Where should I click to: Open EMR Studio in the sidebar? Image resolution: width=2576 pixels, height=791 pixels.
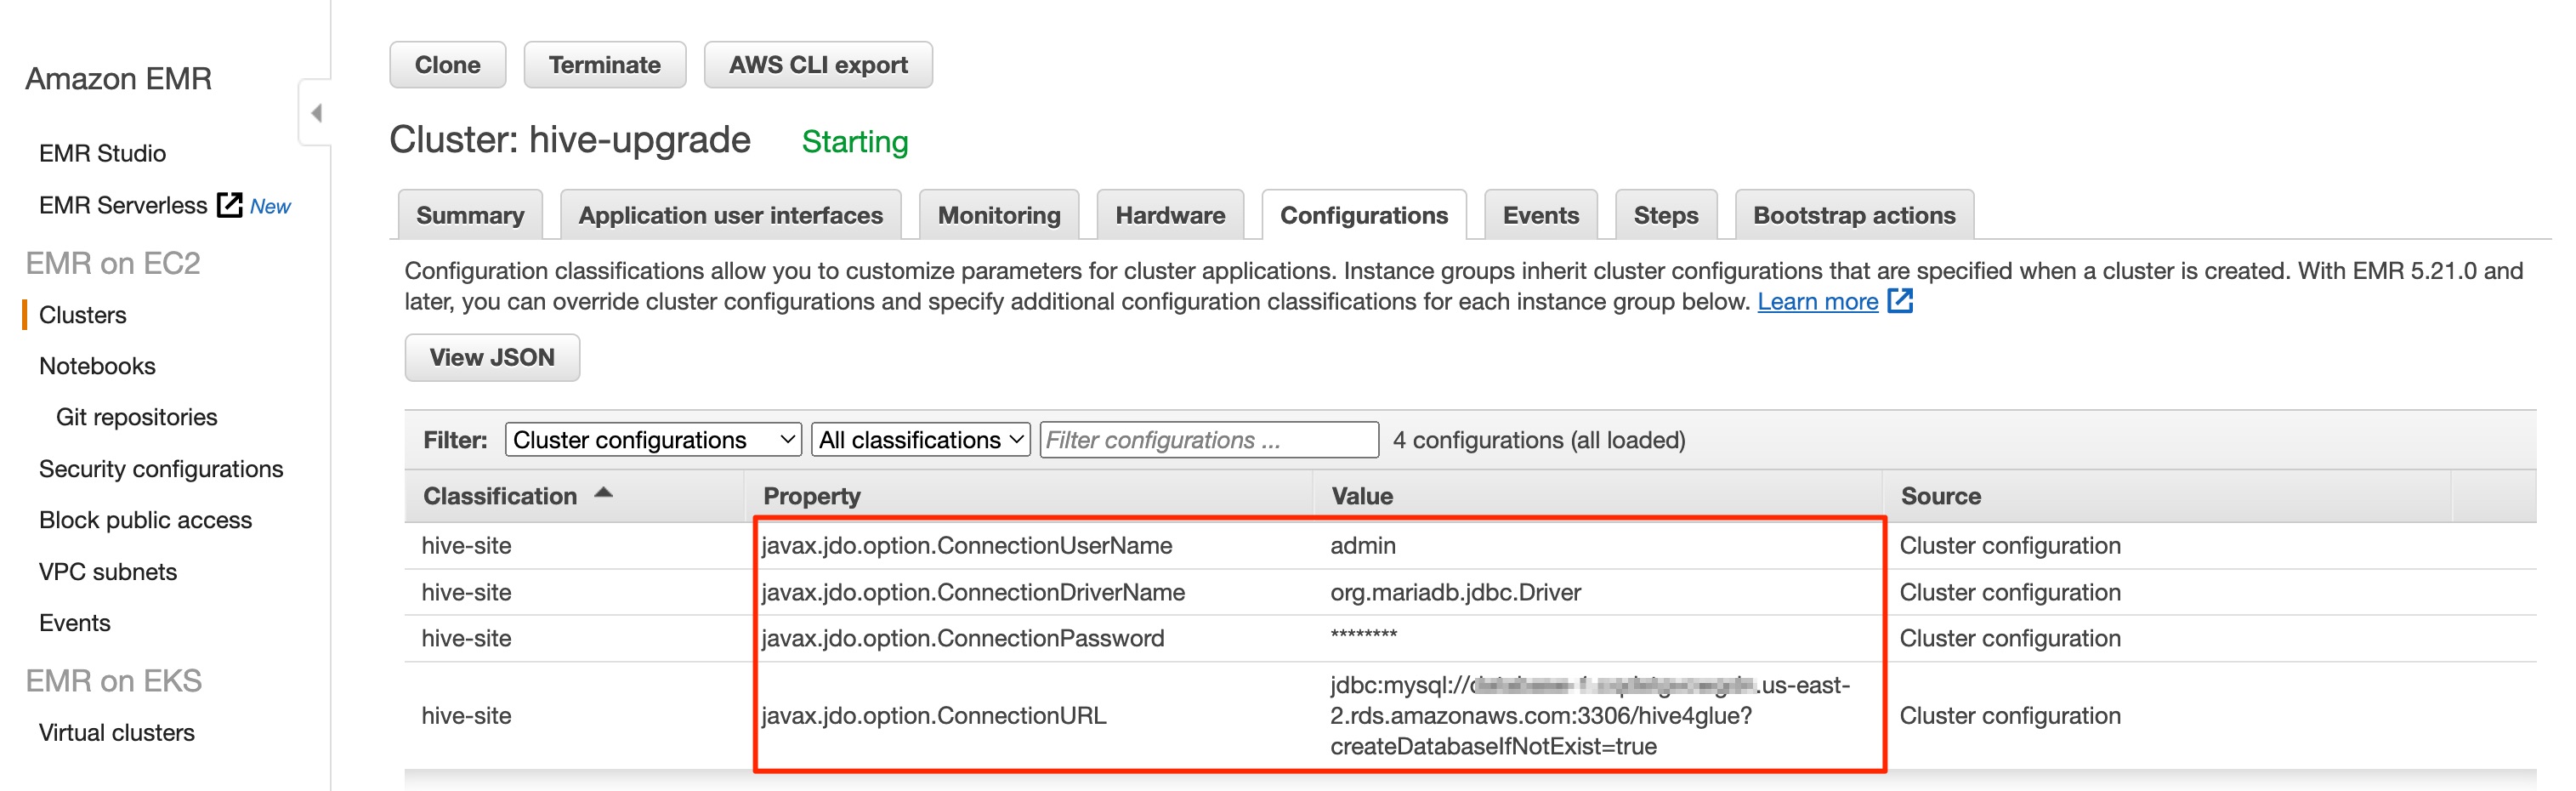point(102,153)
